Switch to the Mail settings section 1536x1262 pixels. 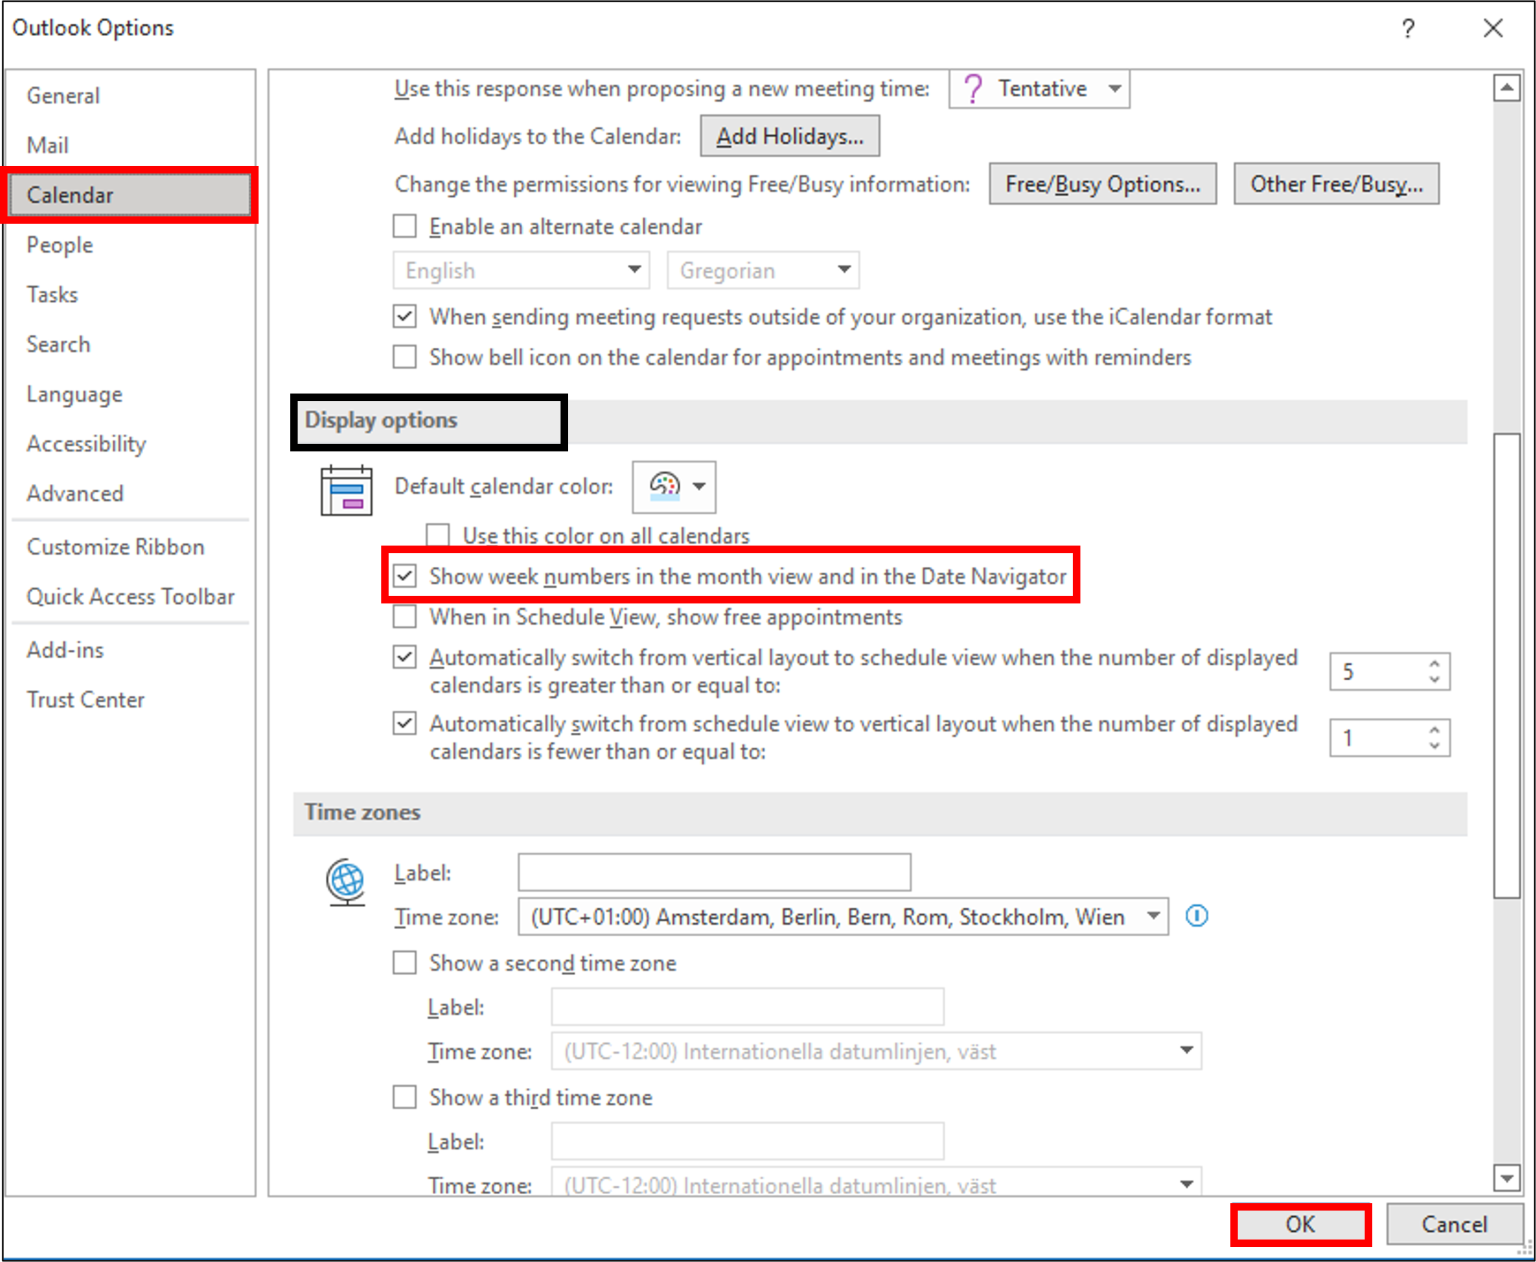[47, 145]
